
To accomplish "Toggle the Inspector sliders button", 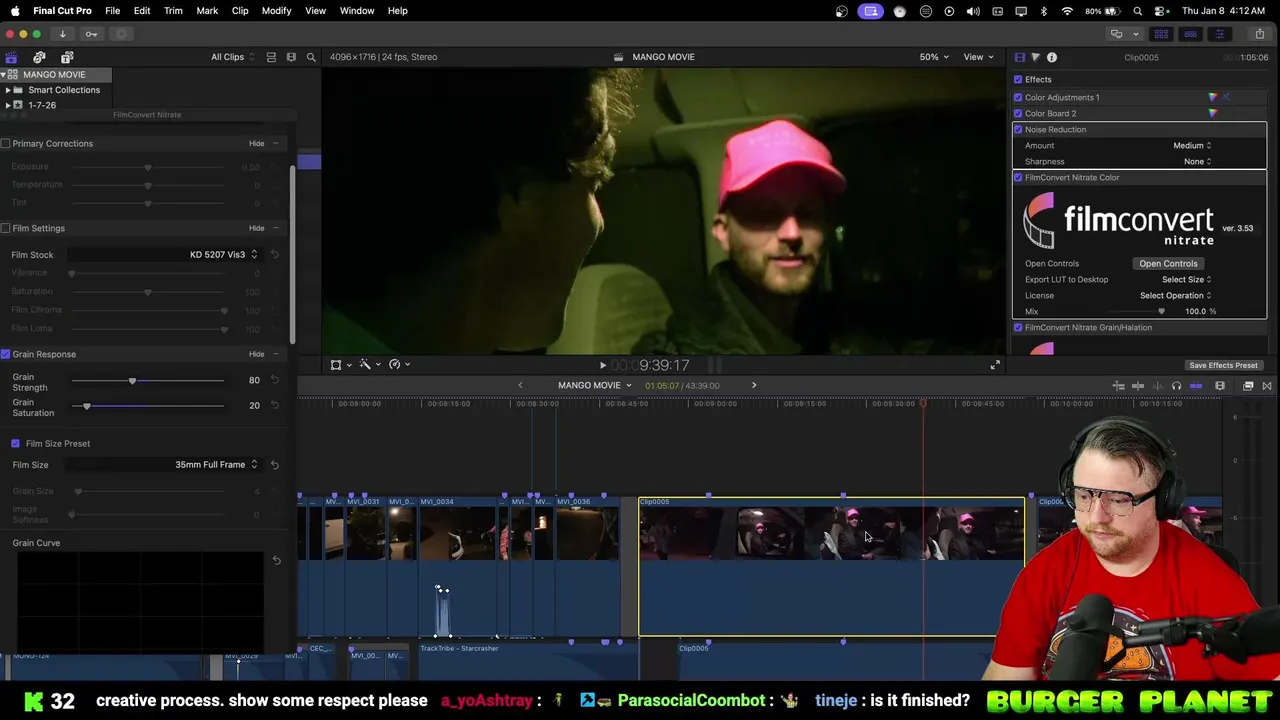I will (x=1219, y=34).
